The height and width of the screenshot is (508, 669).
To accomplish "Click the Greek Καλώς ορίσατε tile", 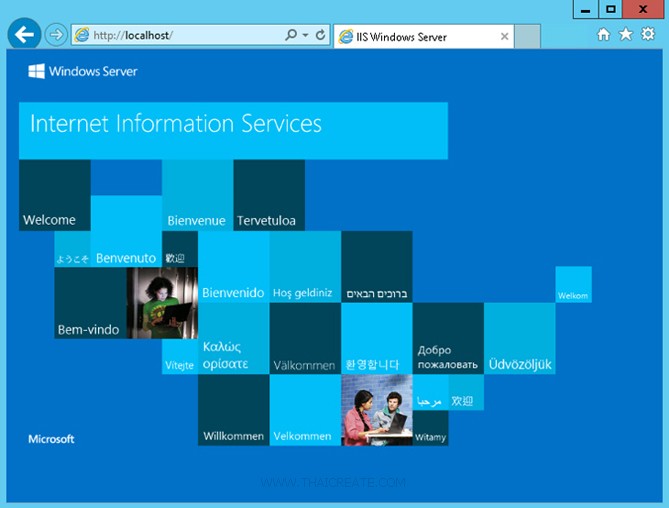I will tap(234, 339).
